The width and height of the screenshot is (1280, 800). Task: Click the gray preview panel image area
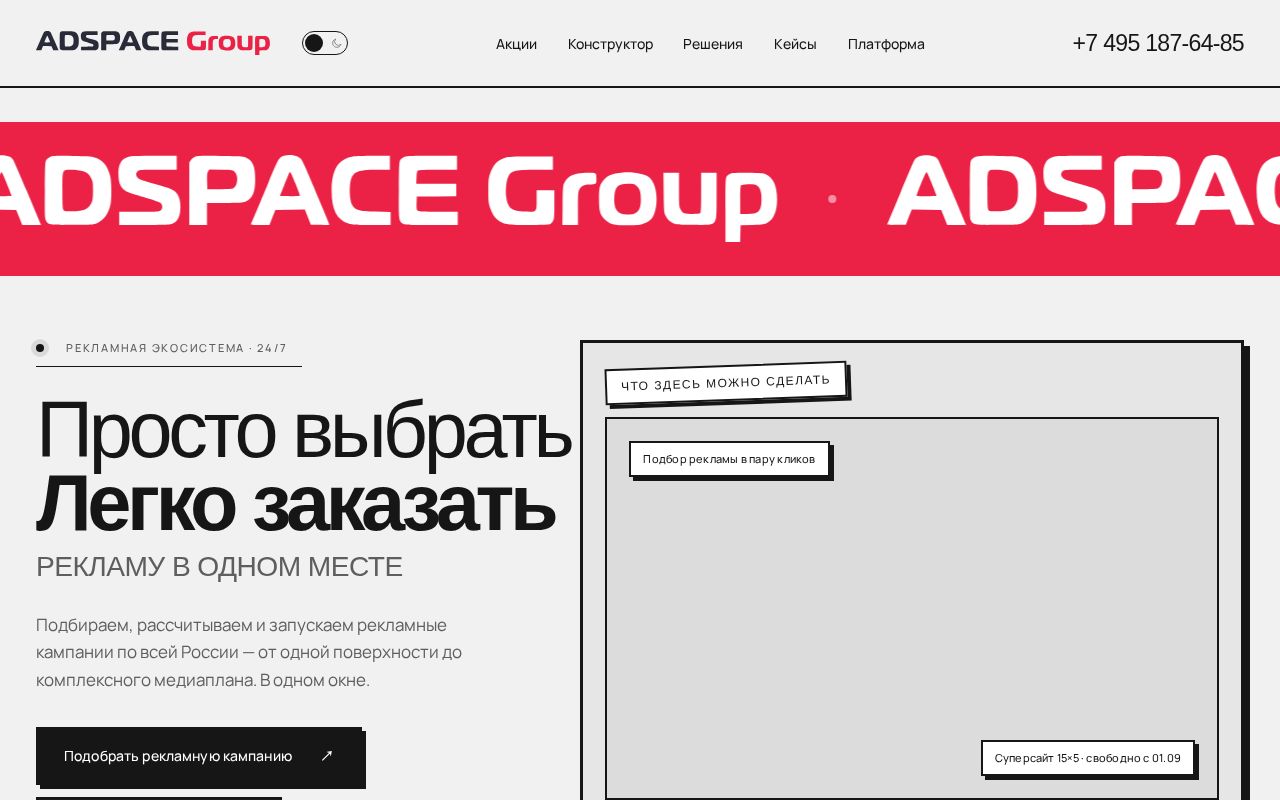pyautogui.click(x=912, y=610)
